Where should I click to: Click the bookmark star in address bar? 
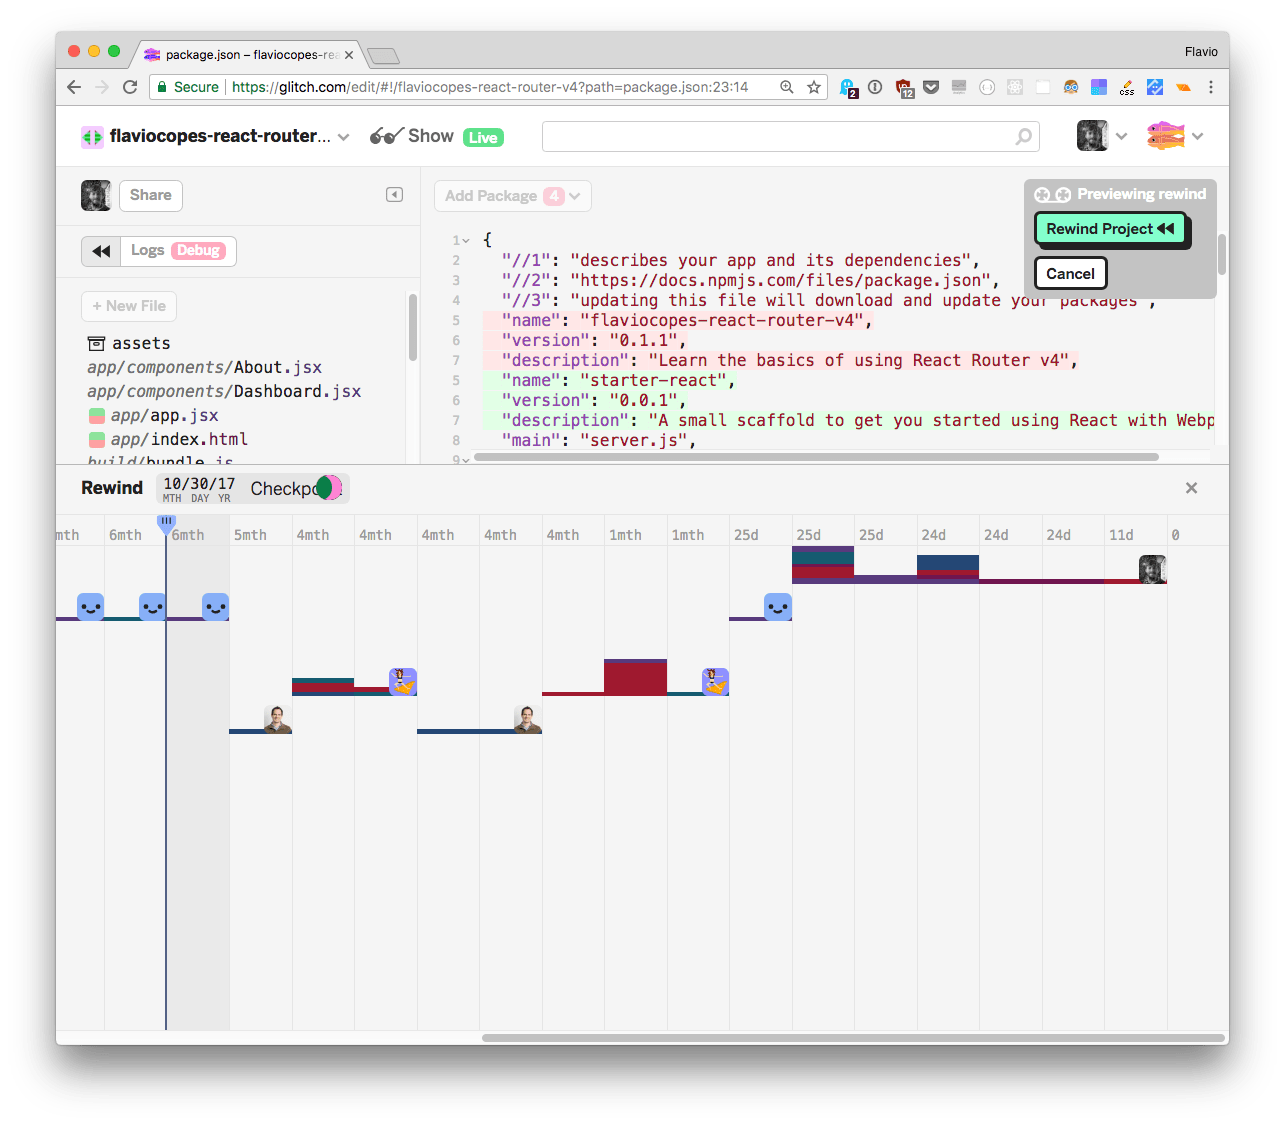814,87
